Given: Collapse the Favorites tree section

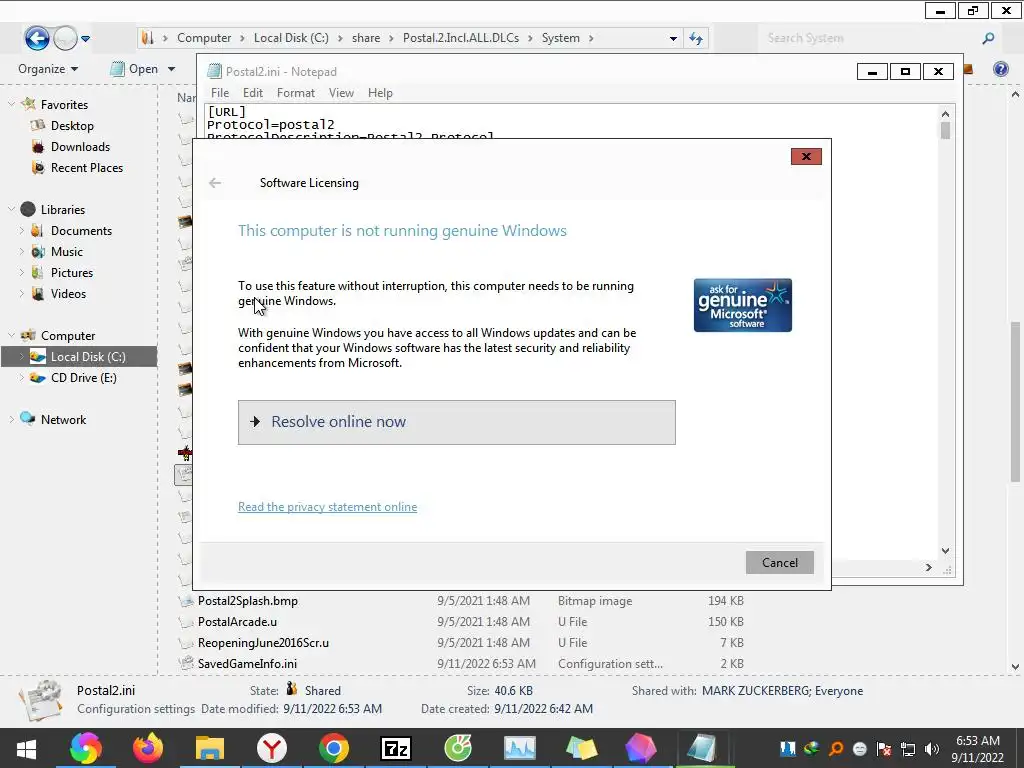Looking at the screenshot, I should point(11,104).
